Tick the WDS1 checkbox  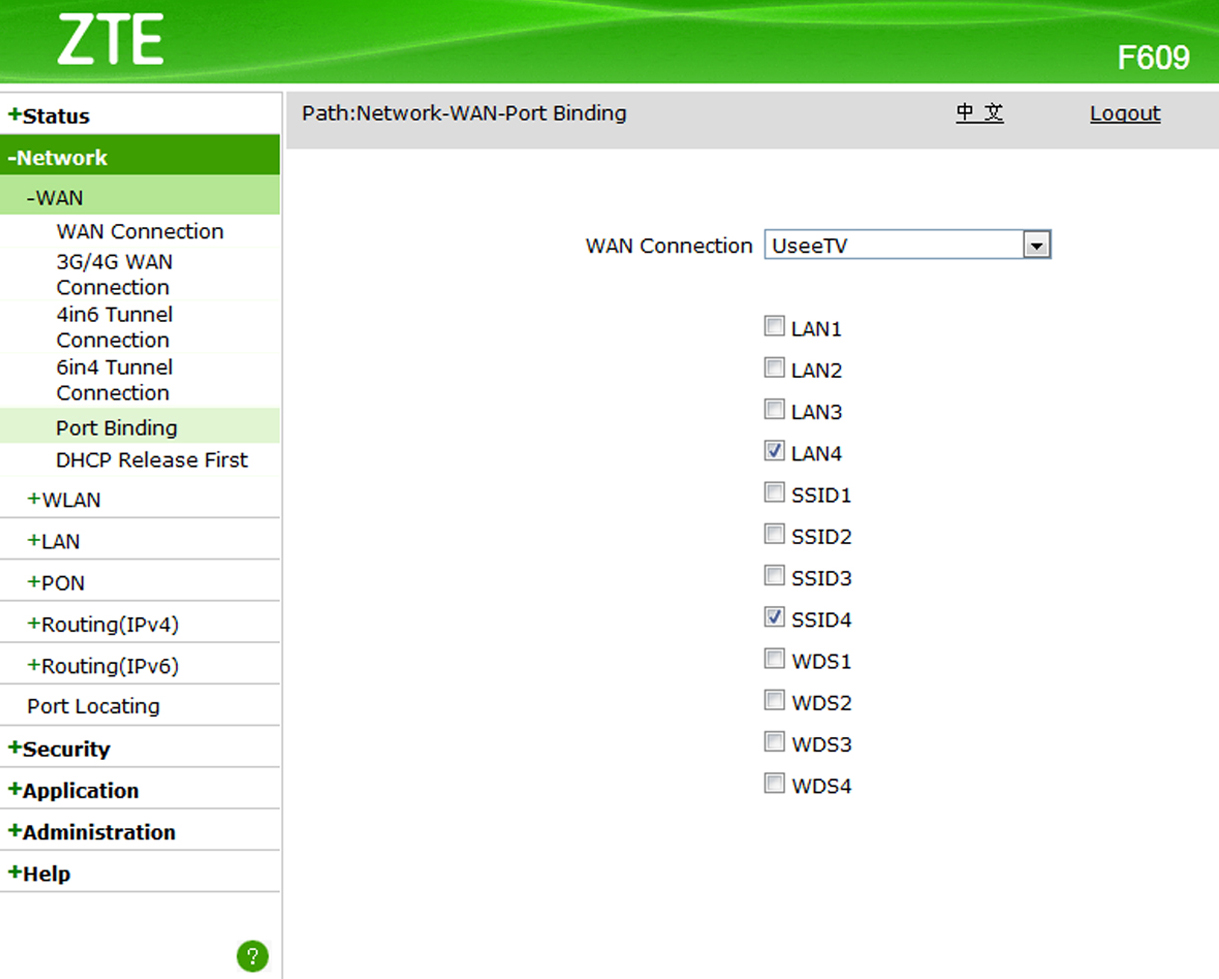pyautogui.click(x=774, y=659)
